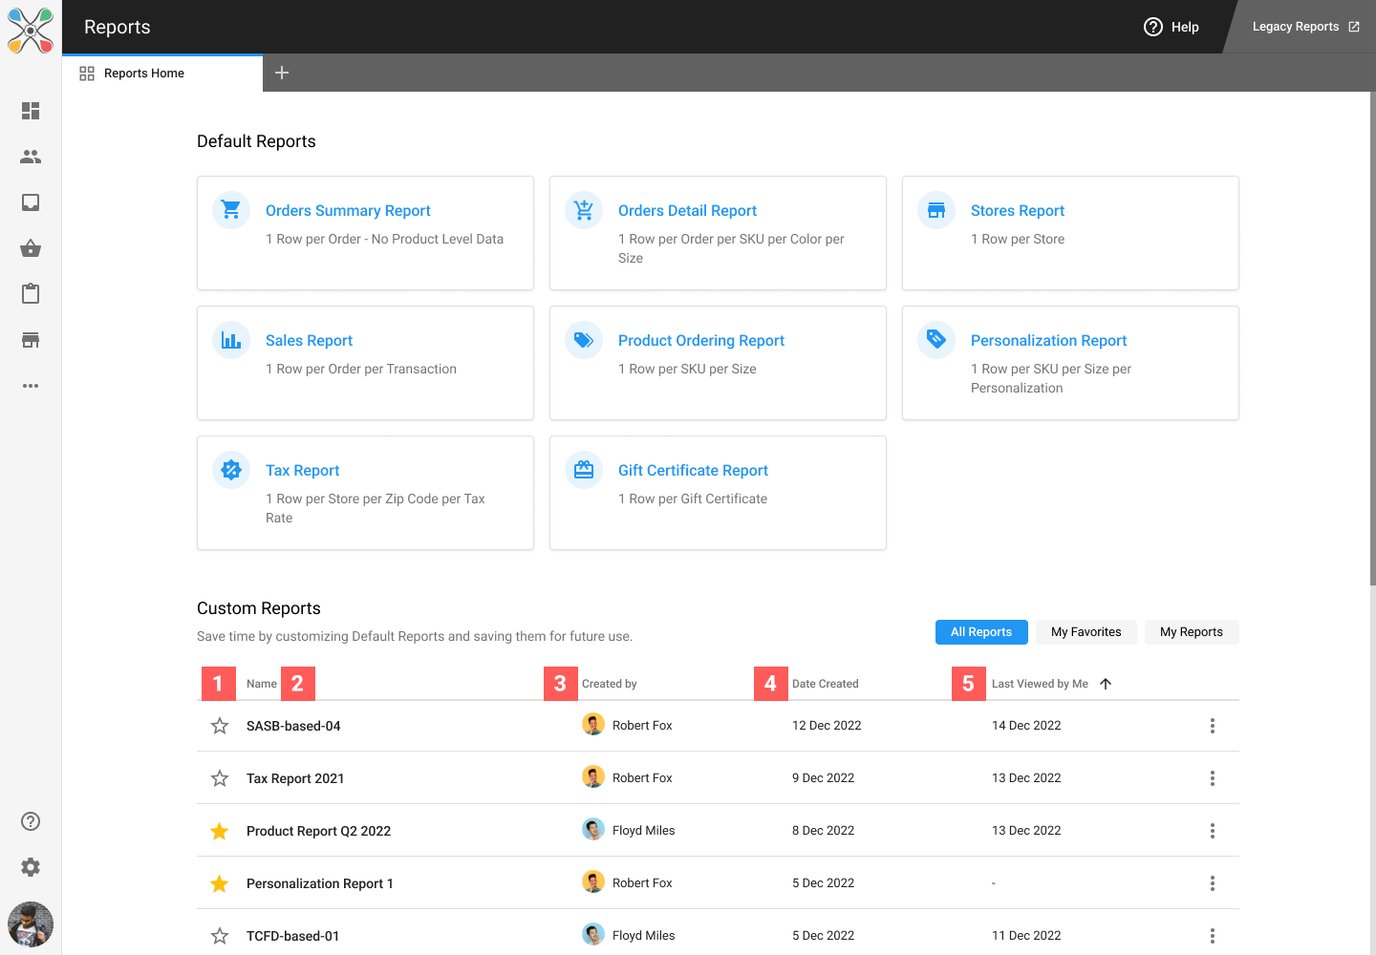Screen dimensions: 1376x955
Task: Open the storefront icon in the sidebar
Action: (x=31, y=340)
